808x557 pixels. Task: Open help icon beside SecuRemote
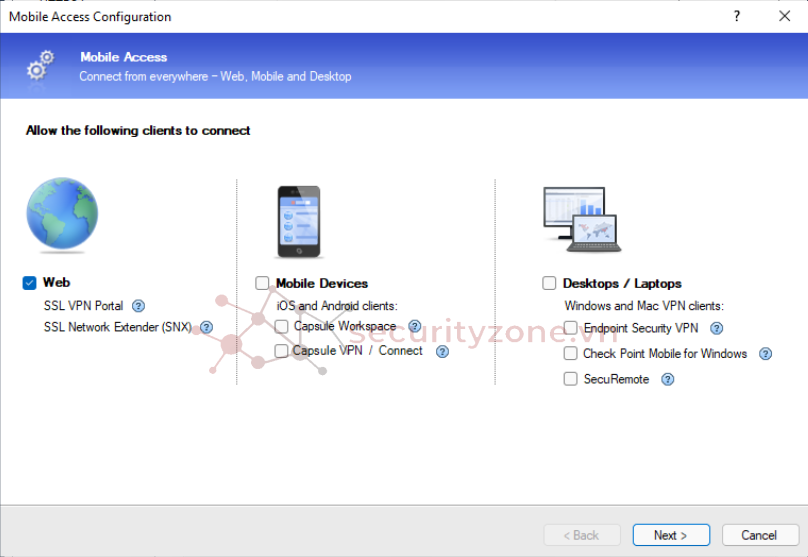pyautogui.click(x=668, y=379)
